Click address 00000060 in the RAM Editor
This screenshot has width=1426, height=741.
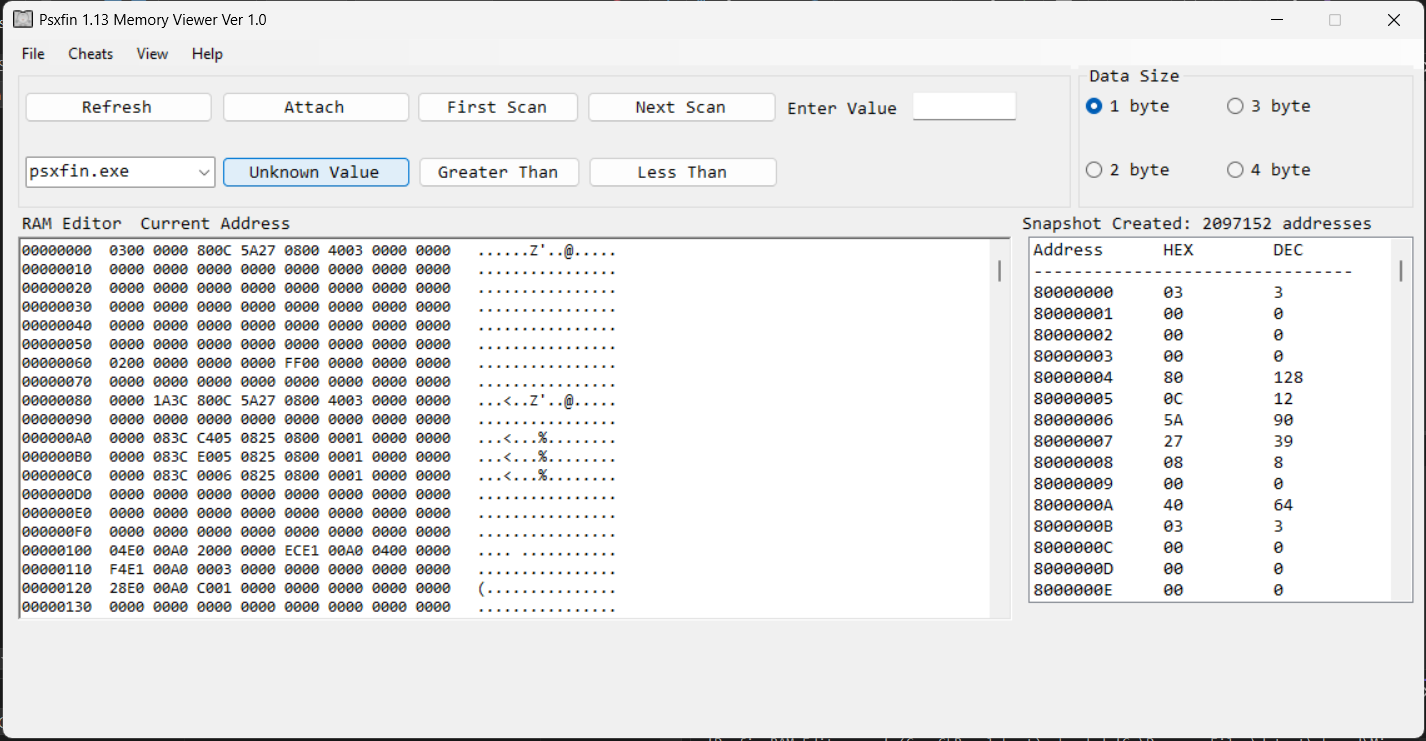click(x=57, y=363)
